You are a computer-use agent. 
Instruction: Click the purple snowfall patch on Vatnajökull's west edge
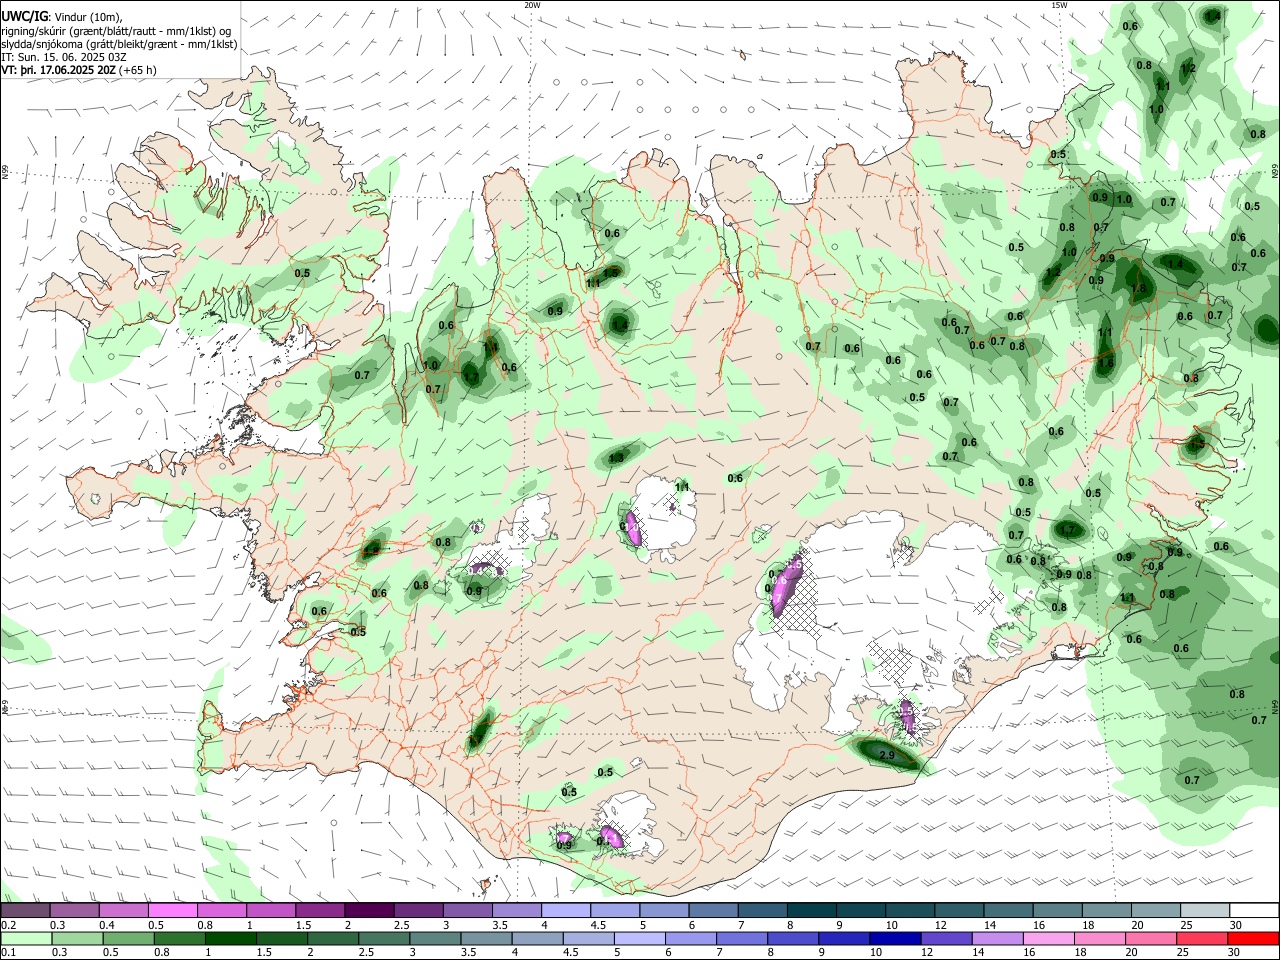pyautogui.click(x=787, y=586)
